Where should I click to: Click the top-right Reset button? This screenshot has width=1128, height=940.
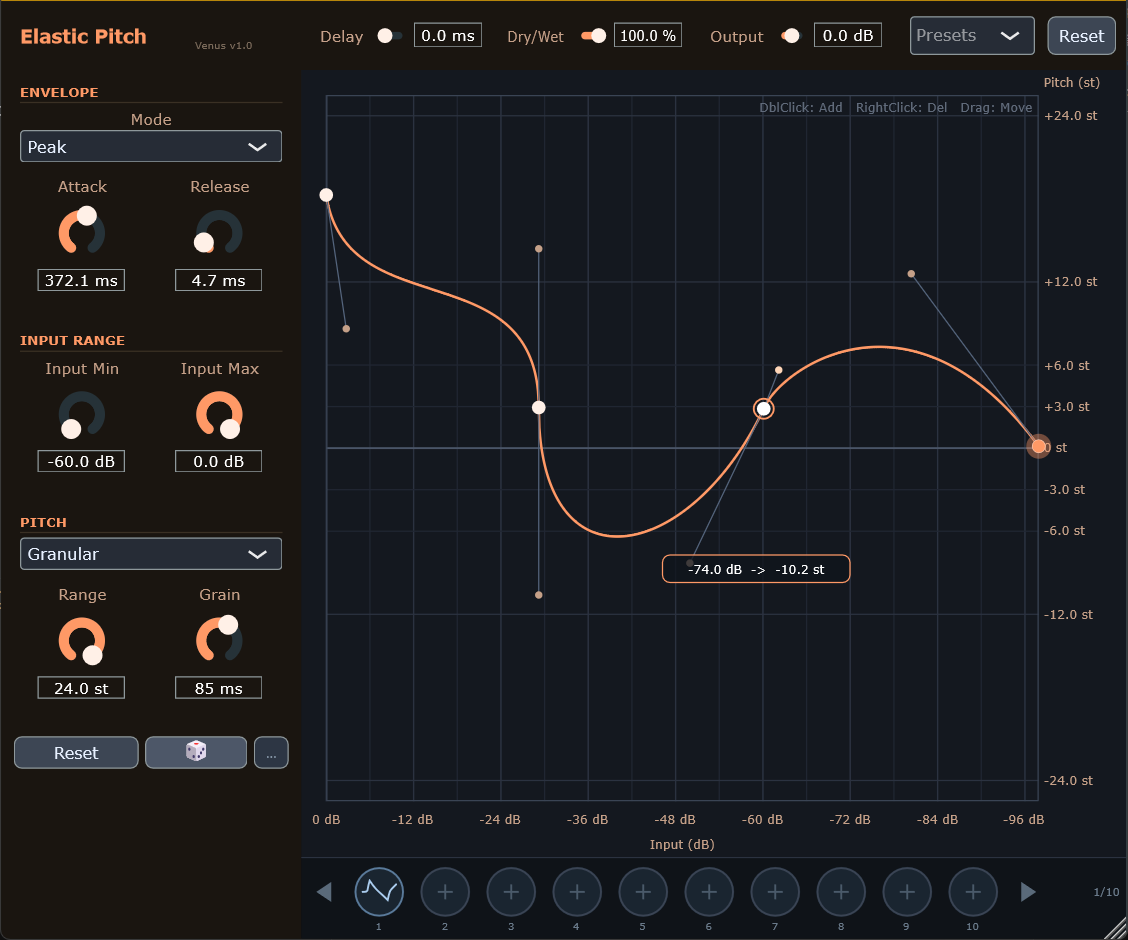[1081, 35]
